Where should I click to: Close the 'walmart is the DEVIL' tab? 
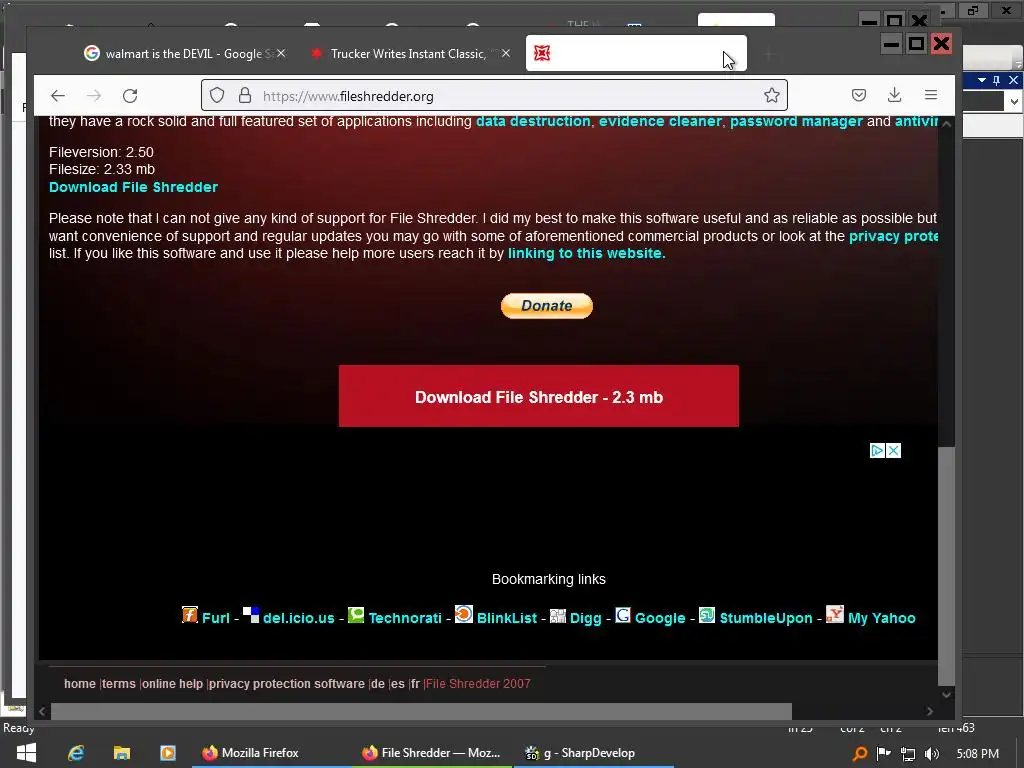tap(281, 54)
